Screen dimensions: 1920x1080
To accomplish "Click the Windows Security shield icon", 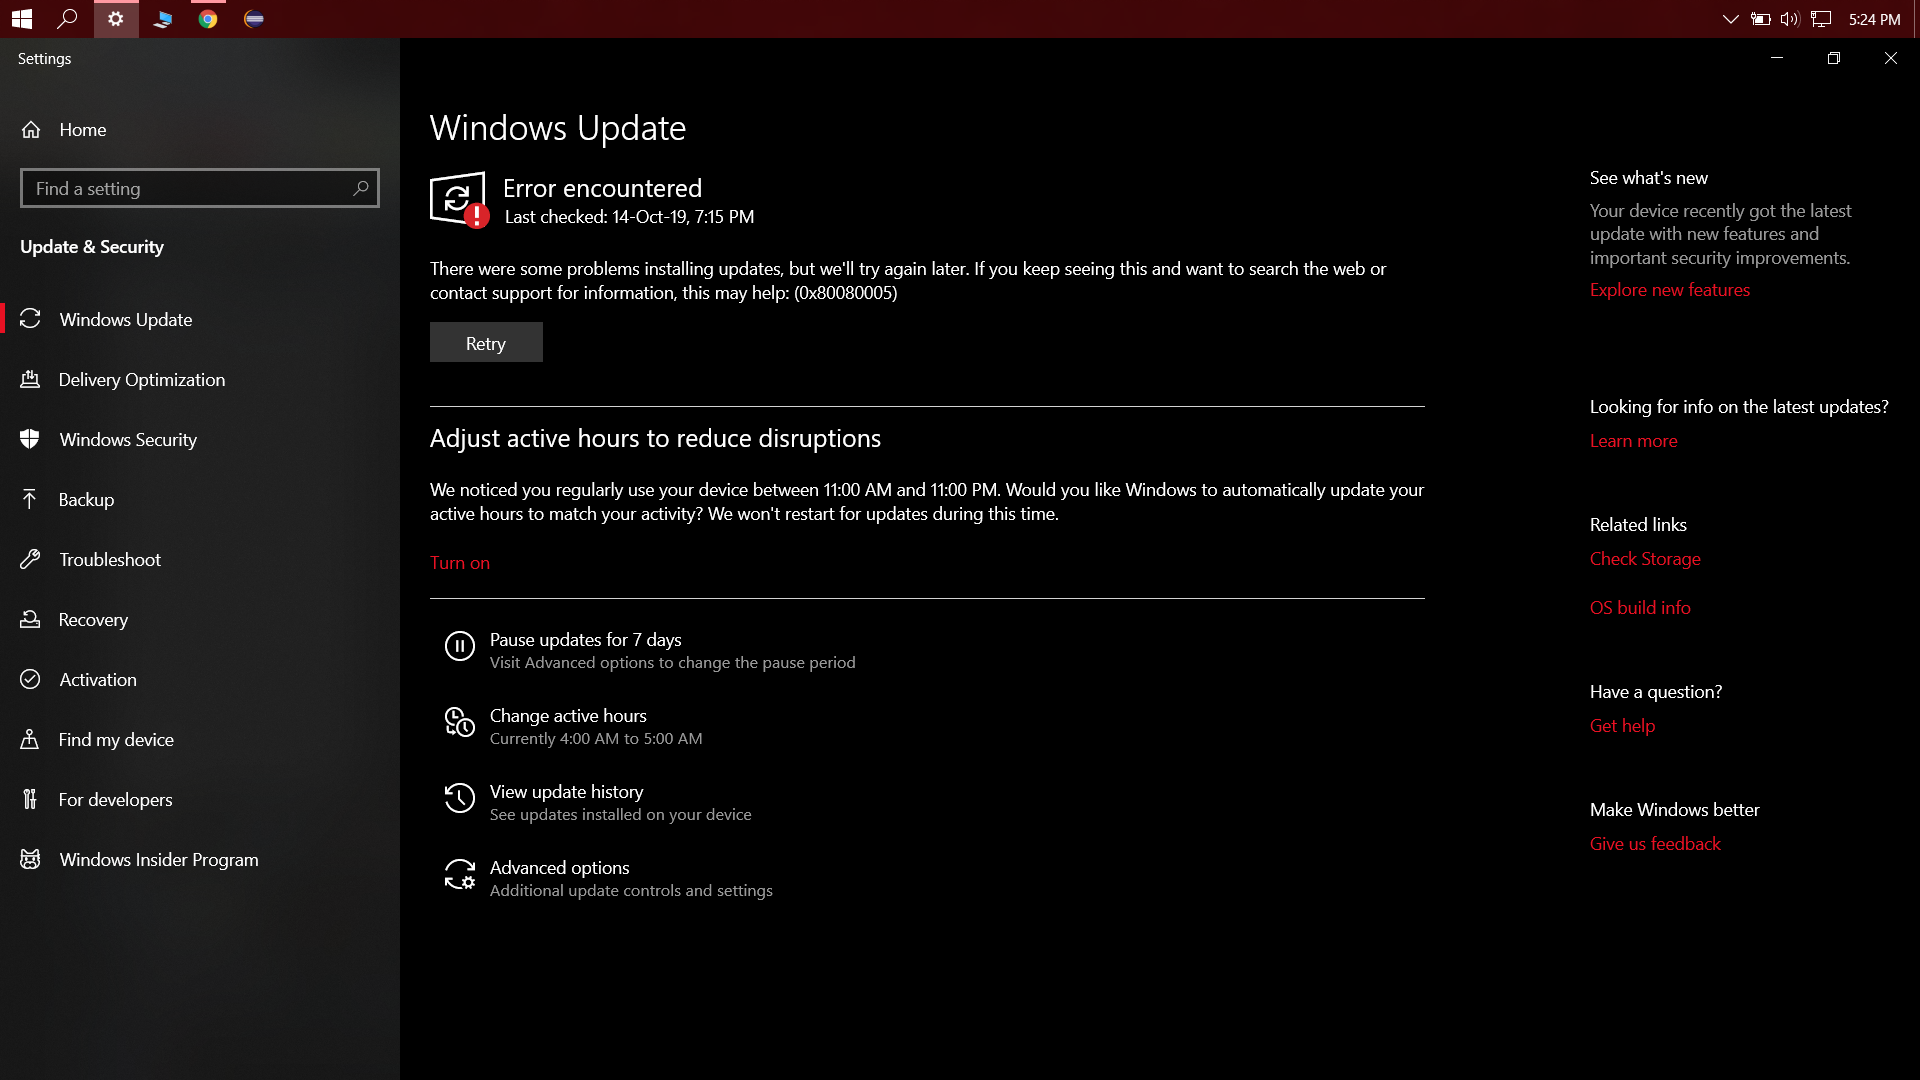I will tap(30, 439).
